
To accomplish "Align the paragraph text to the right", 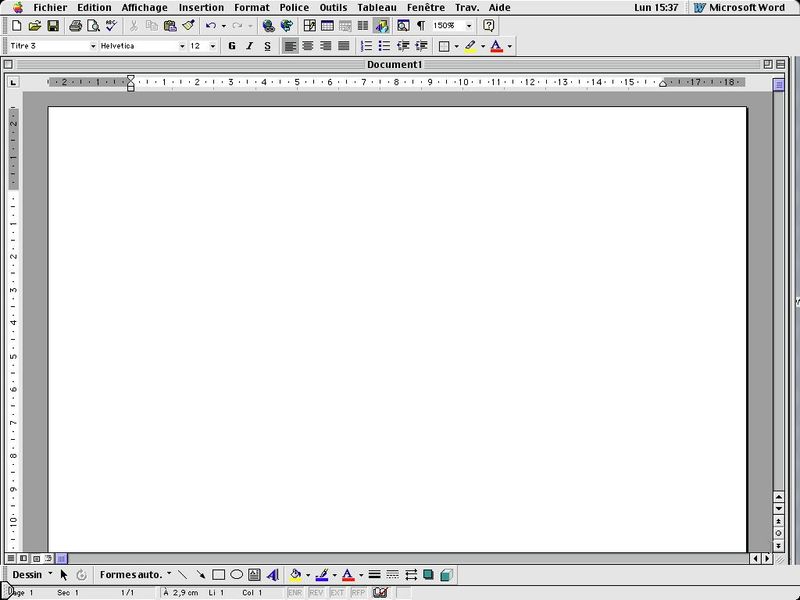I will [326, 46].
